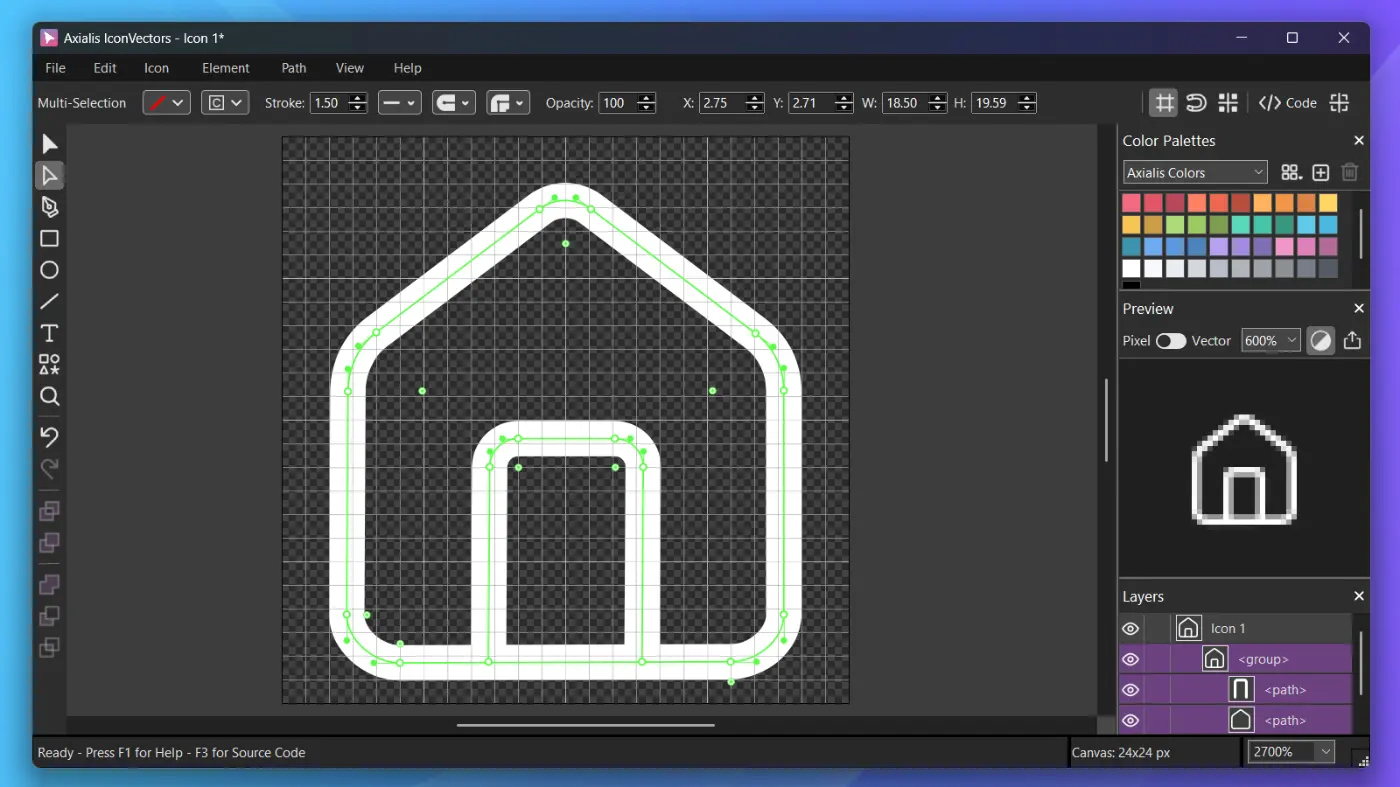Add a new color palette
The width and height of the screenshot is (1400, 787).
[x=1321, y=172]
